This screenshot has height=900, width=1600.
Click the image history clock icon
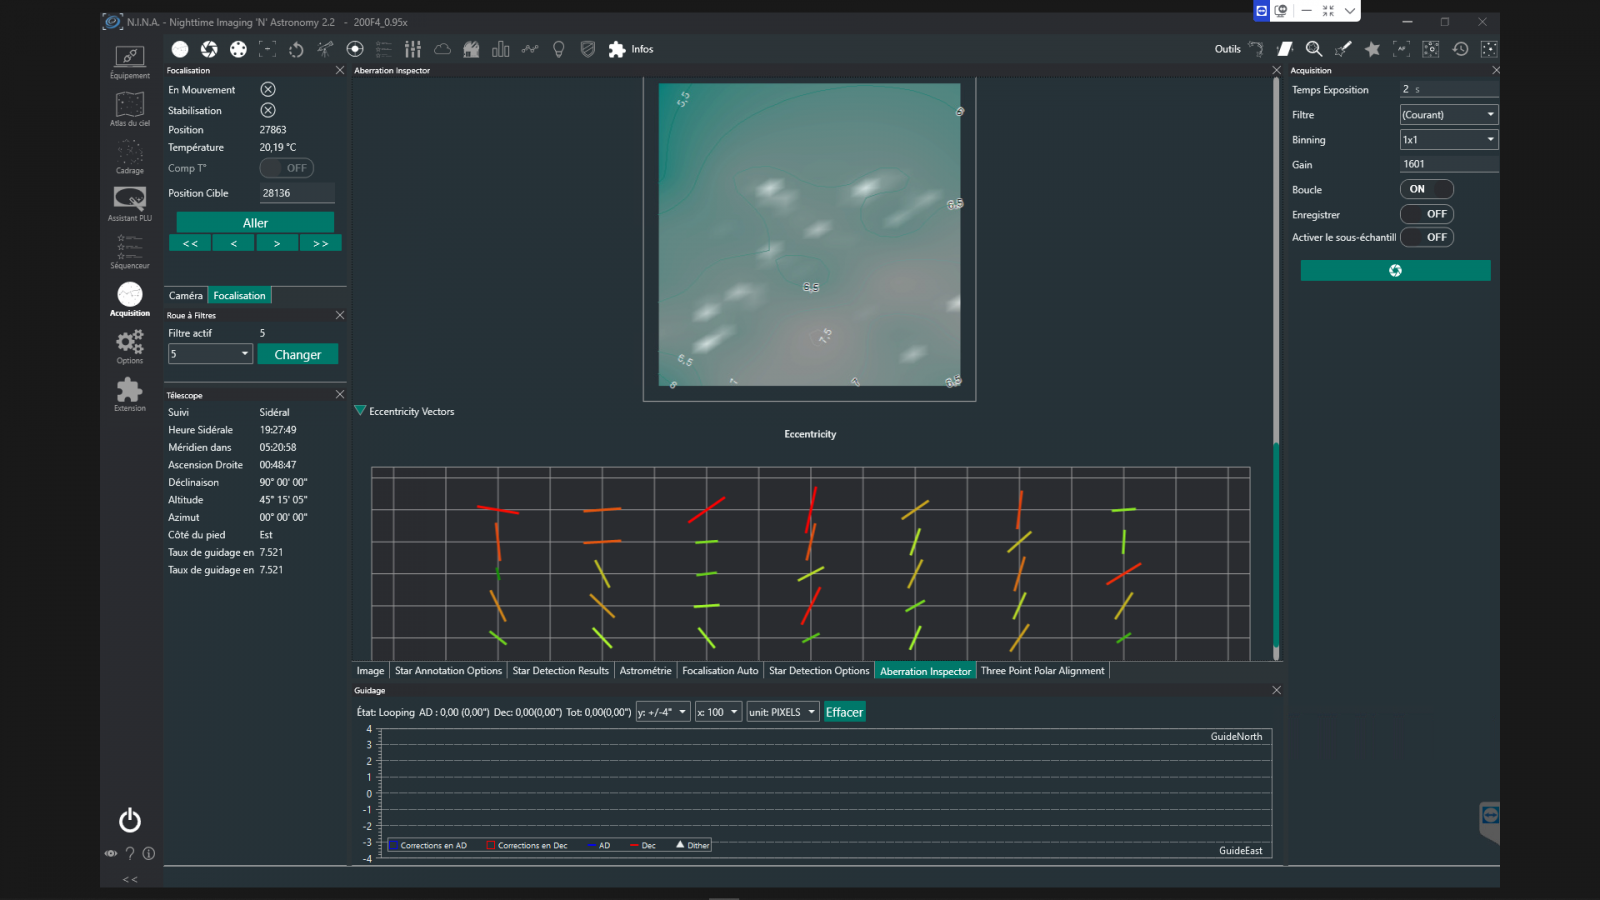1461,49
